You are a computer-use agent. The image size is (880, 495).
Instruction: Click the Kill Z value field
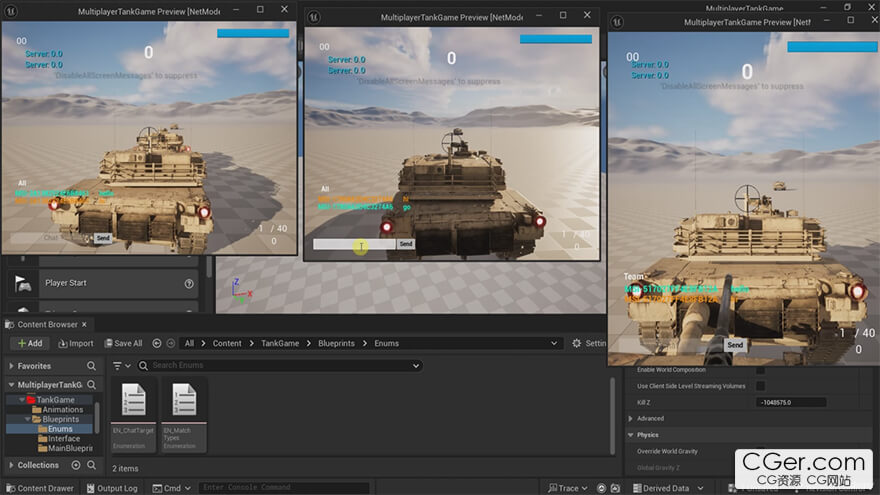791,402
